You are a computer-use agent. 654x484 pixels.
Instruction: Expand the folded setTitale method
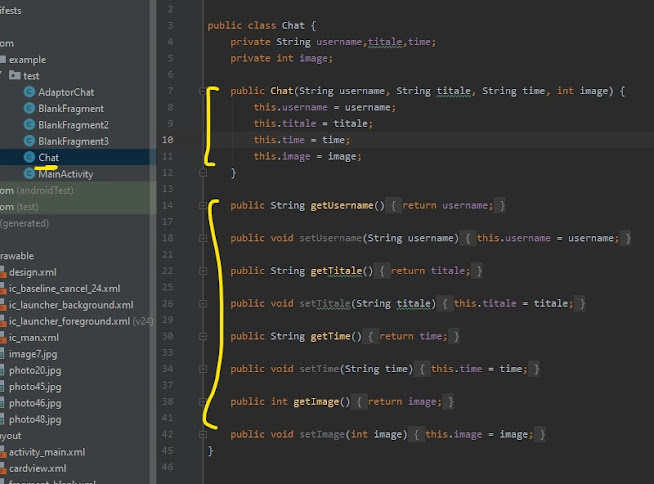(202, 303)
